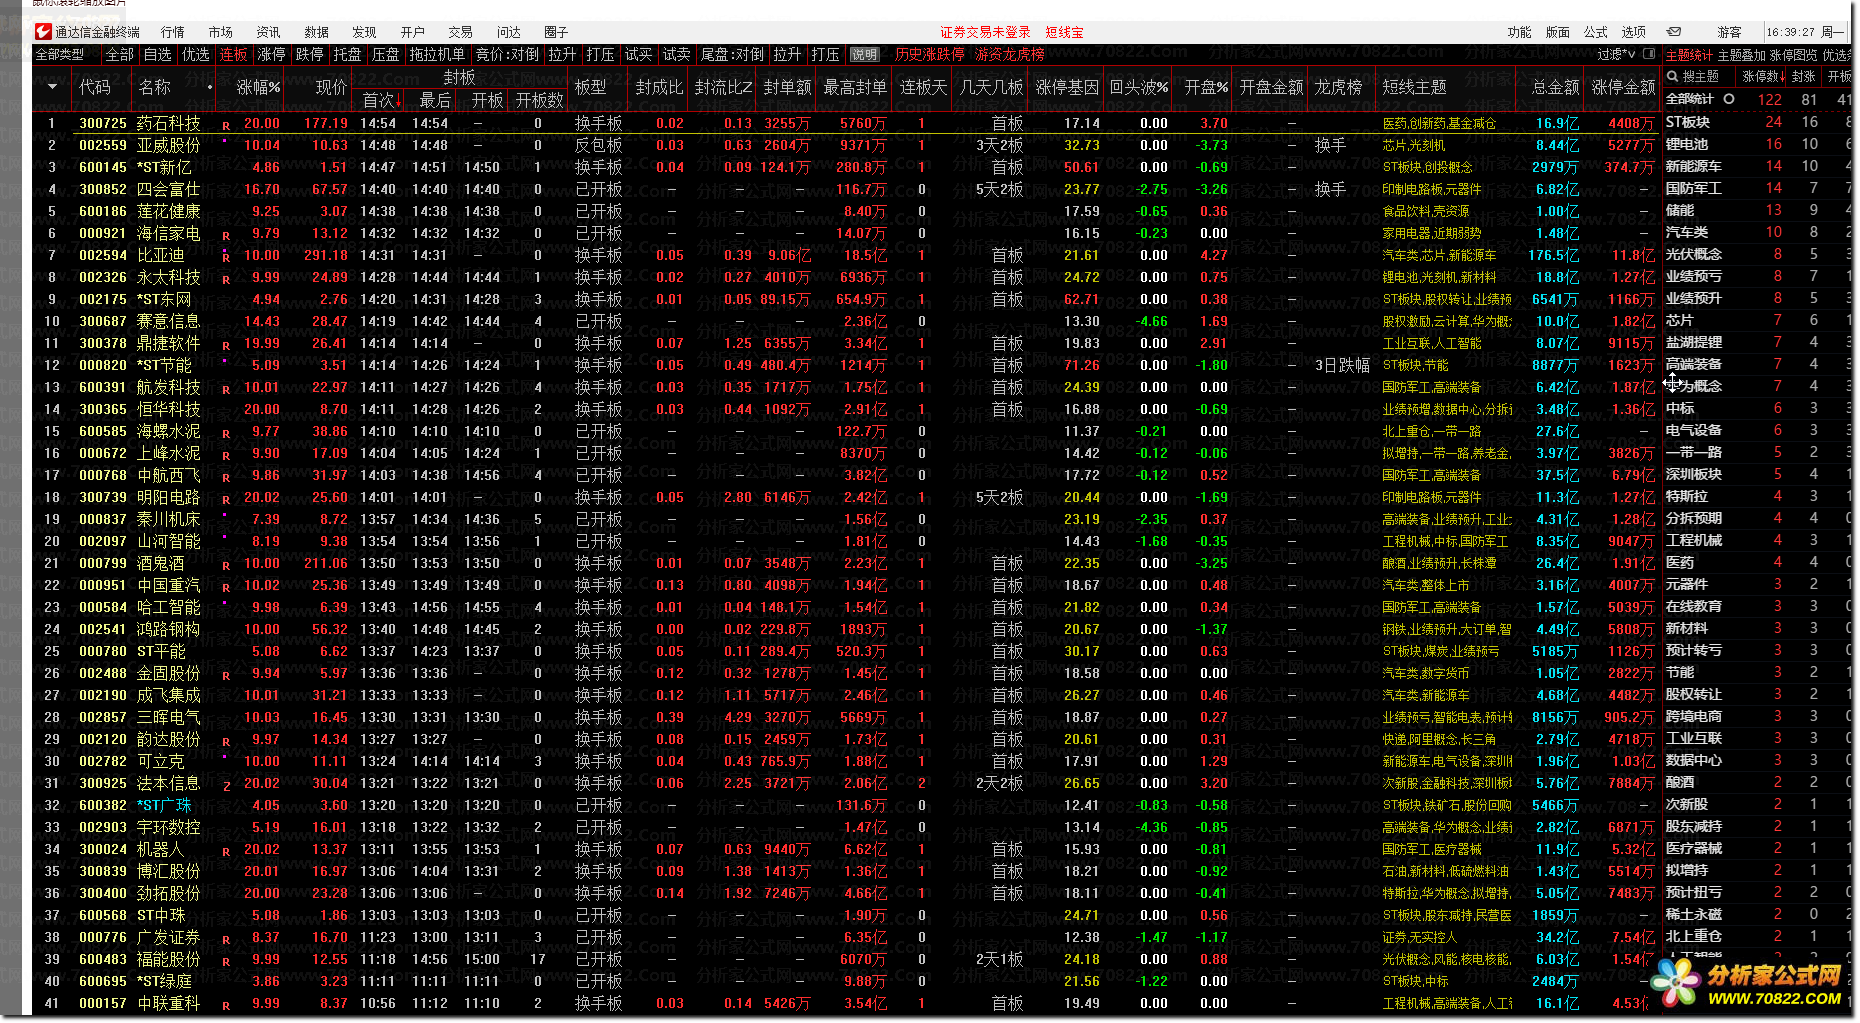Select the 连板 filter tab
1860x1023 pixels.
click(234, 54)
